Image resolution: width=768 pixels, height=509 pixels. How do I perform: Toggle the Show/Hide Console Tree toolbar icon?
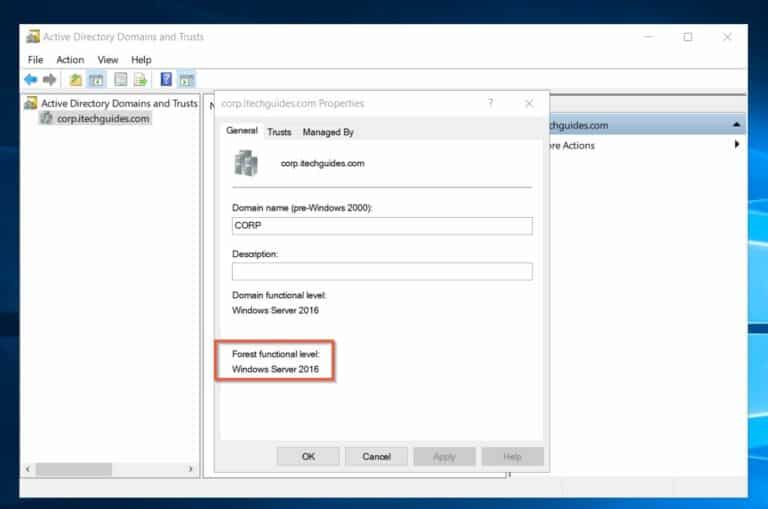[x=96, y=79]
